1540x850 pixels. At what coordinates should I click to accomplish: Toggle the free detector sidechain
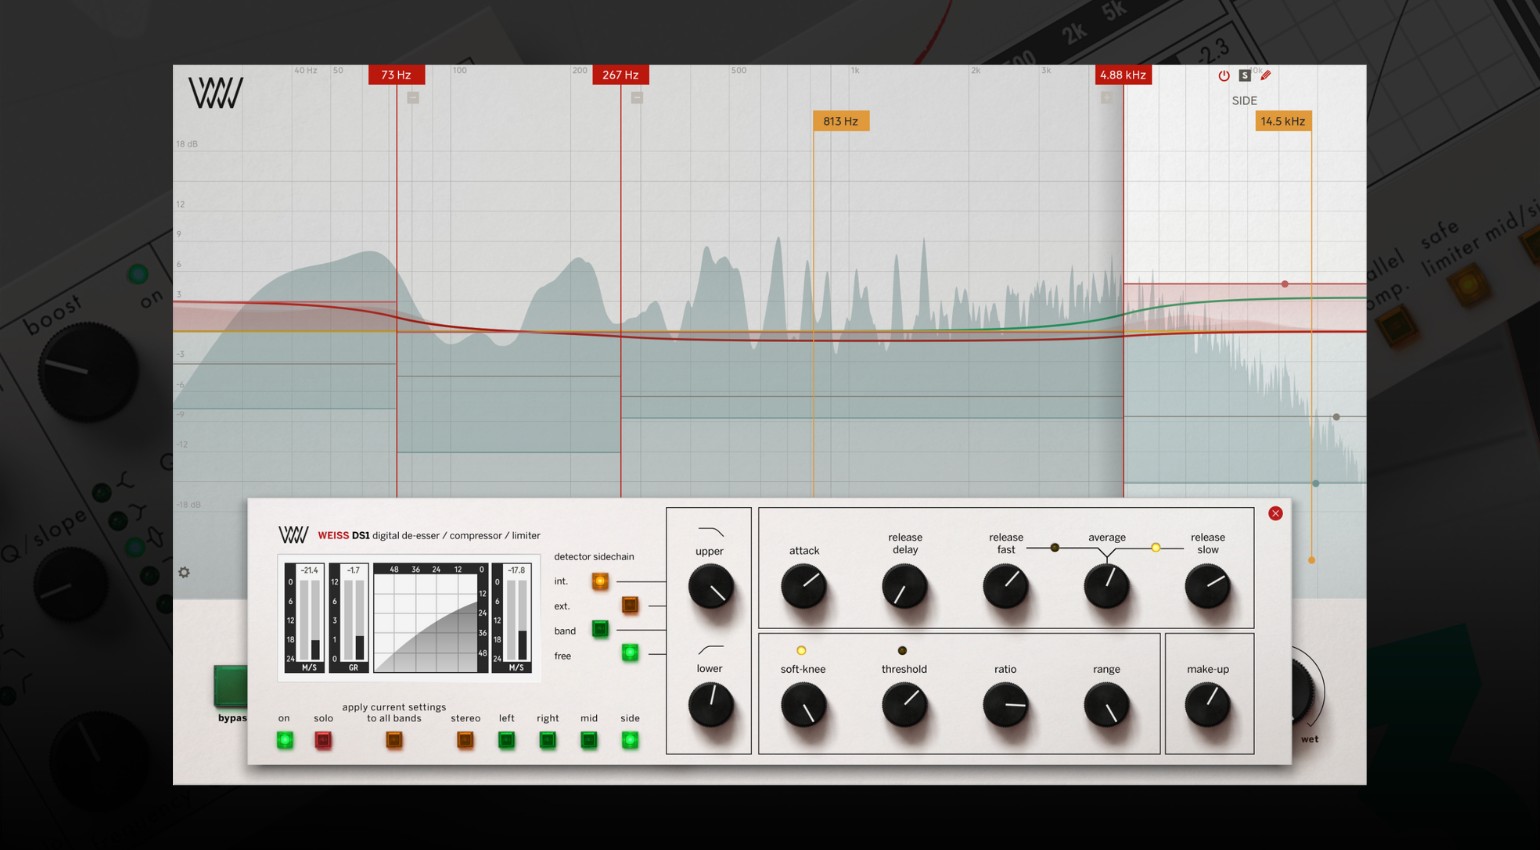[630, 652]
